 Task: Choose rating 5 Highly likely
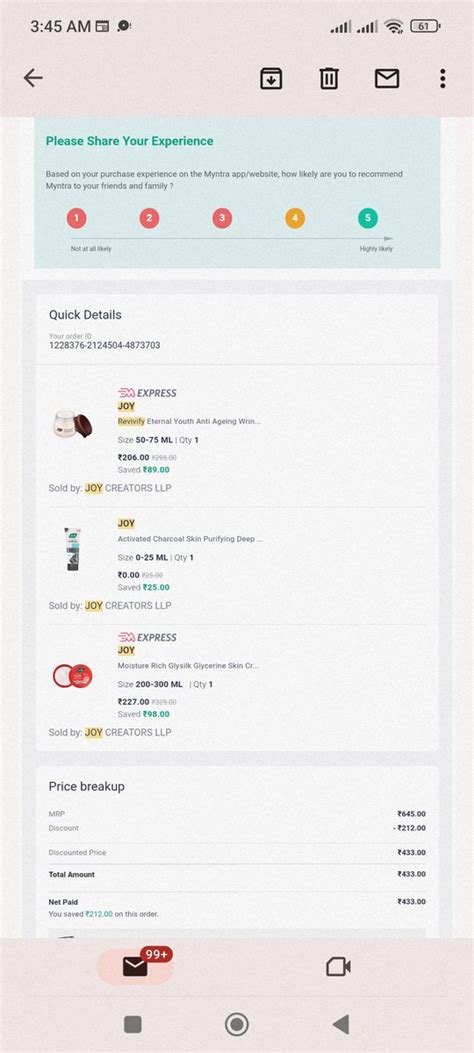367,218
